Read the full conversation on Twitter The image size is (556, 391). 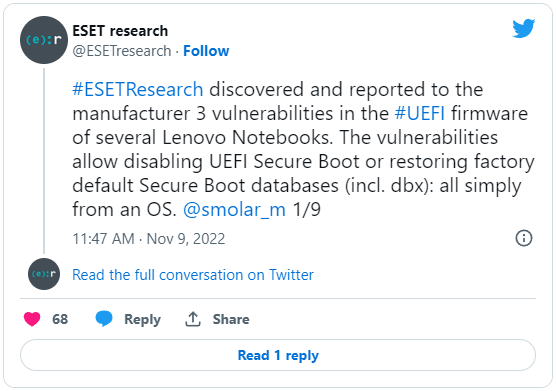pos(193,275)
